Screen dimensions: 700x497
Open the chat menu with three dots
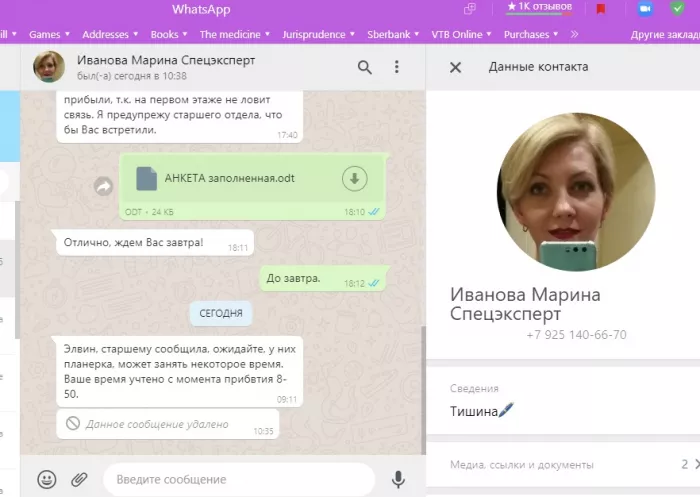(x=396, y=67)
